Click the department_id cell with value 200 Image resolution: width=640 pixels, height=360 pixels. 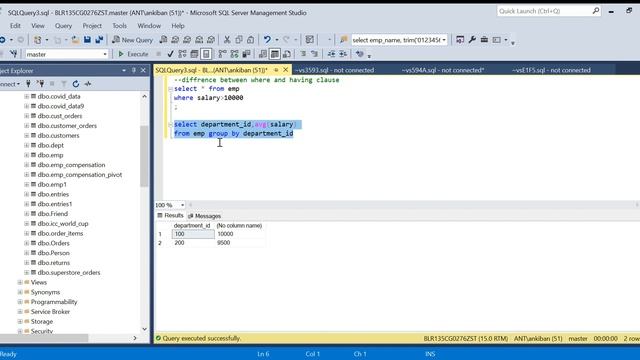tap(193, 243)
